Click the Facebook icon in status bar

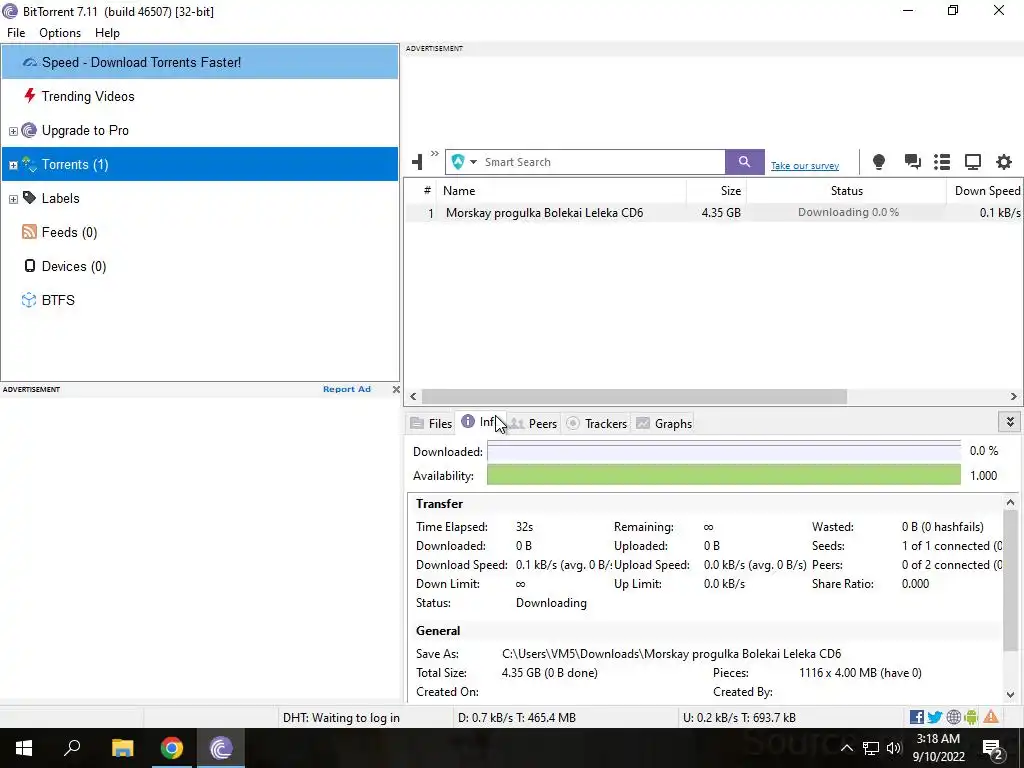tap(917, 717)
